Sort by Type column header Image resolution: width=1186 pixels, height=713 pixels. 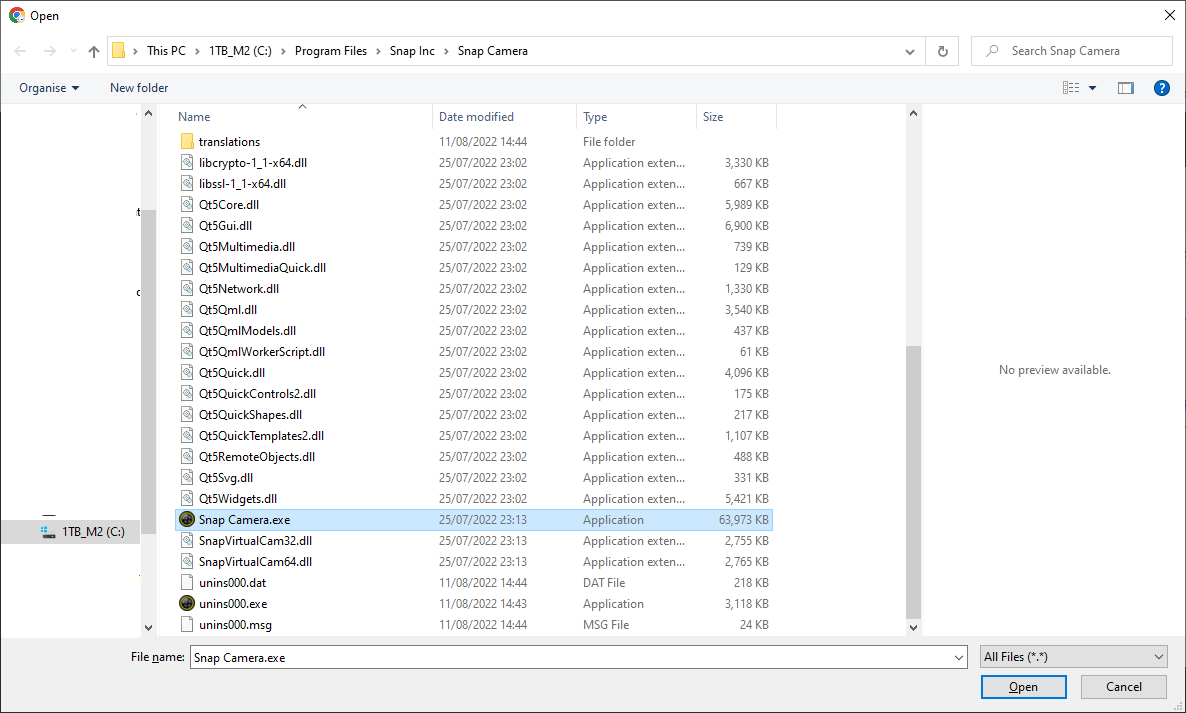(x=595, y=116)
